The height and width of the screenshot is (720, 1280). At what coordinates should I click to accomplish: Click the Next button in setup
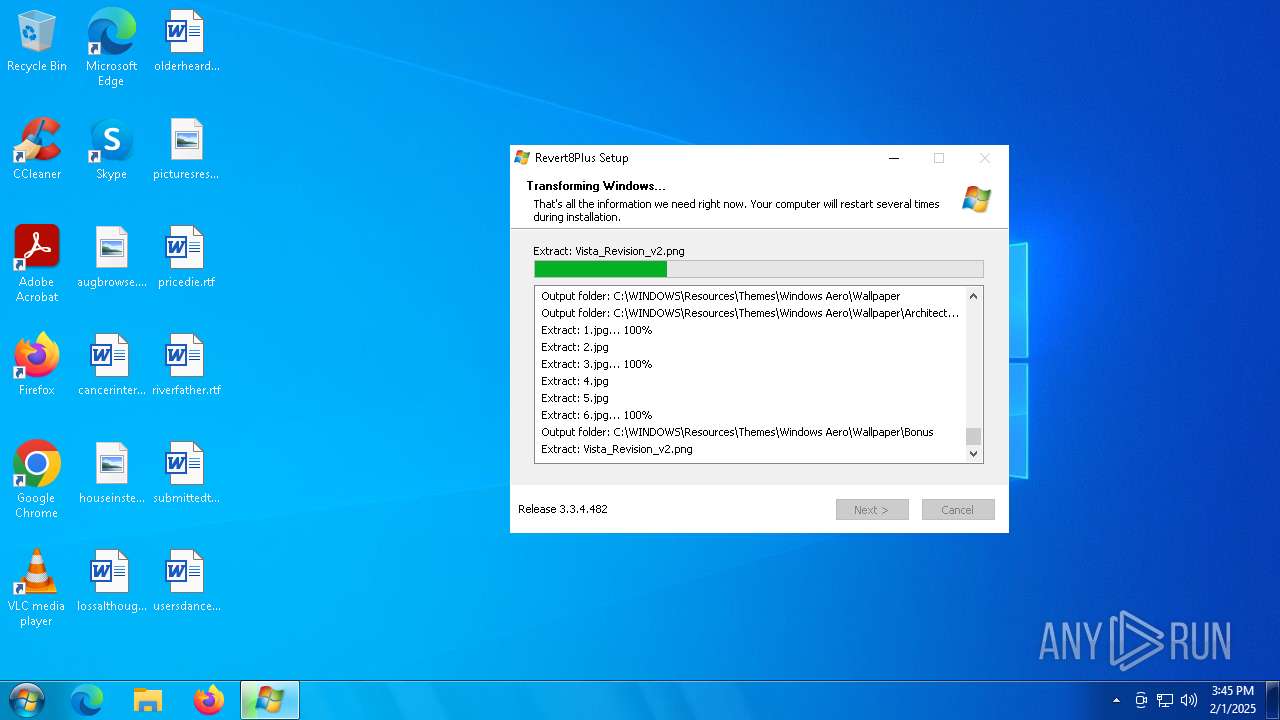pyautogui.click(x=872, y=510)
